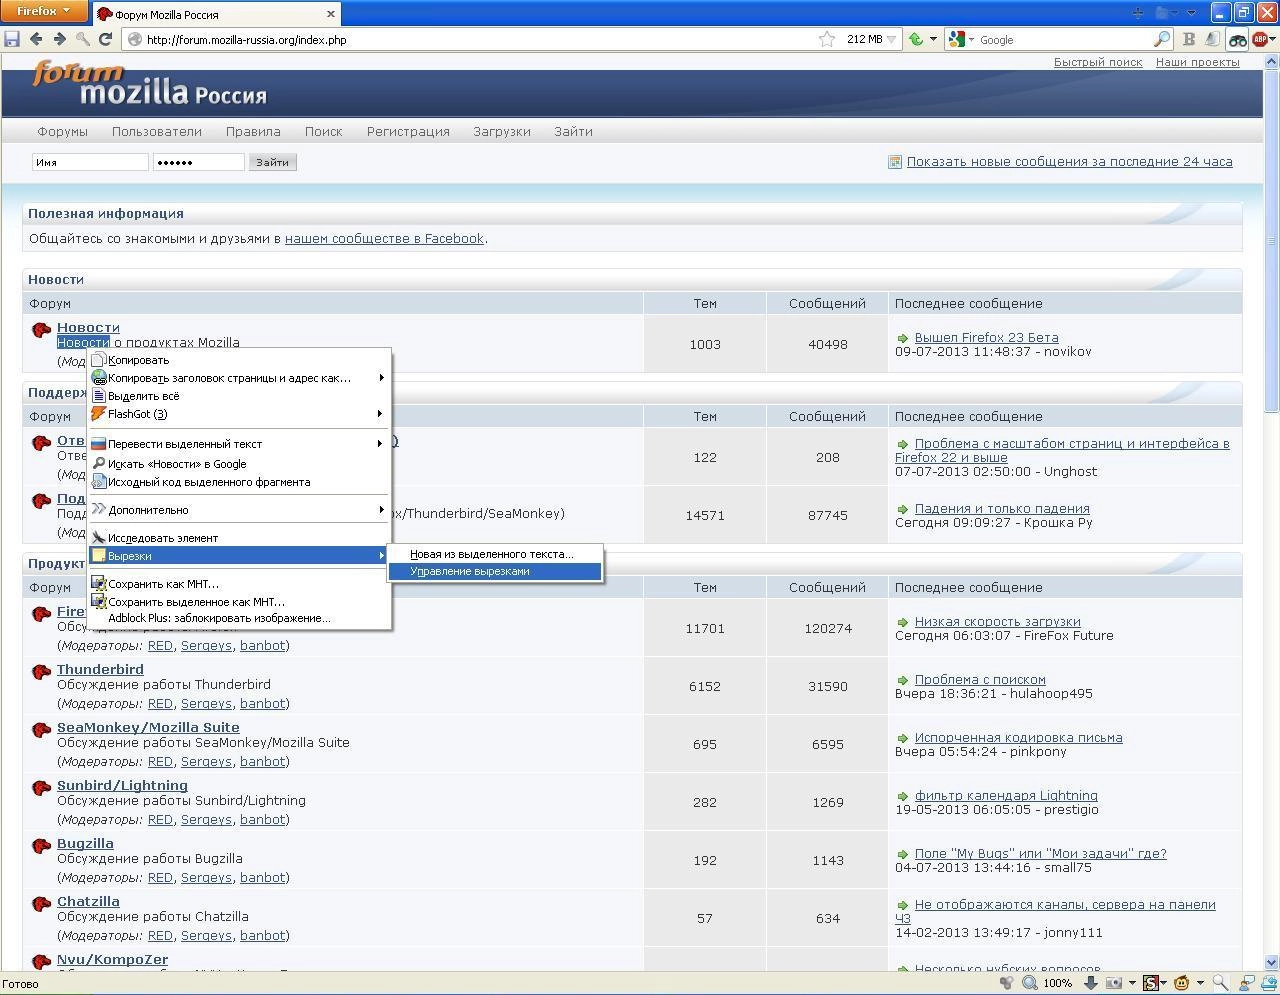Click the Bugzilla forum red dino icon
Screen dimensions: 1280x995
pos(41,846)
